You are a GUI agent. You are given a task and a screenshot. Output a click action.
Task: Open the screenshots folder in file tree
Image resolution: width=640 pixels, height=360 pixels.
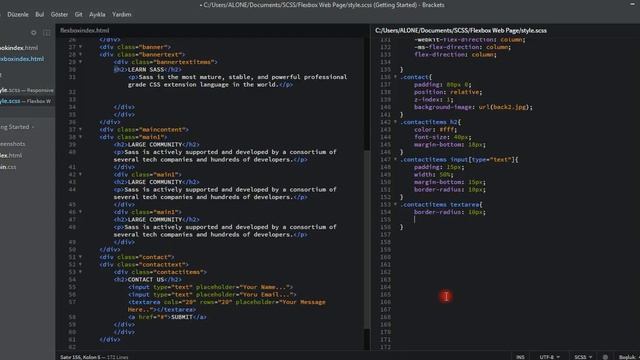[13, 144]
